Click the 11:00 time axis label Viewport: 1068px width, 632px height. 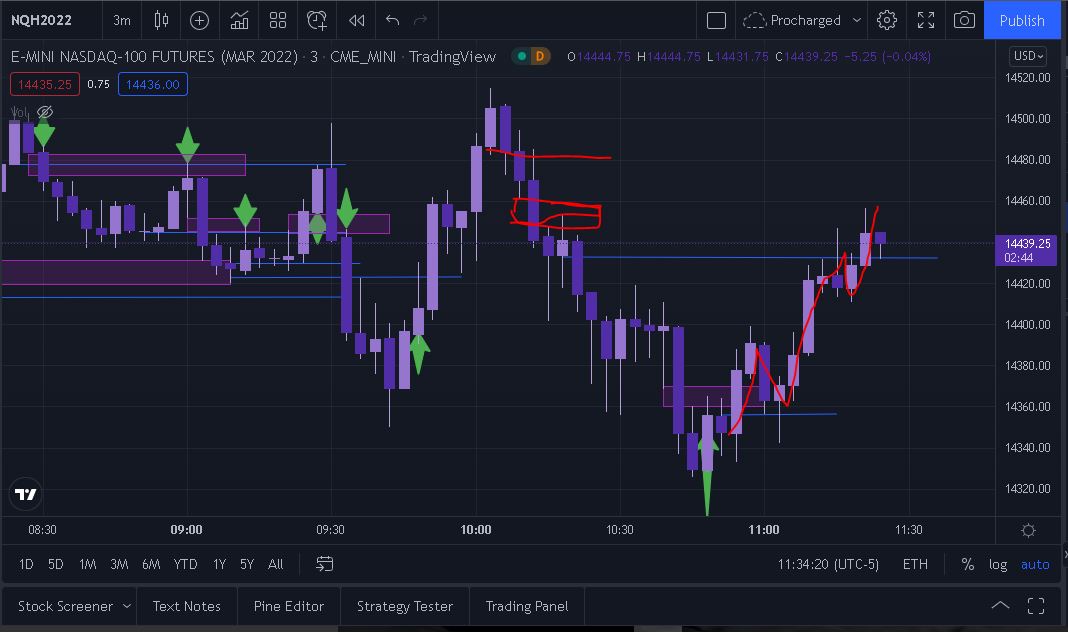(x=764, y=530)
